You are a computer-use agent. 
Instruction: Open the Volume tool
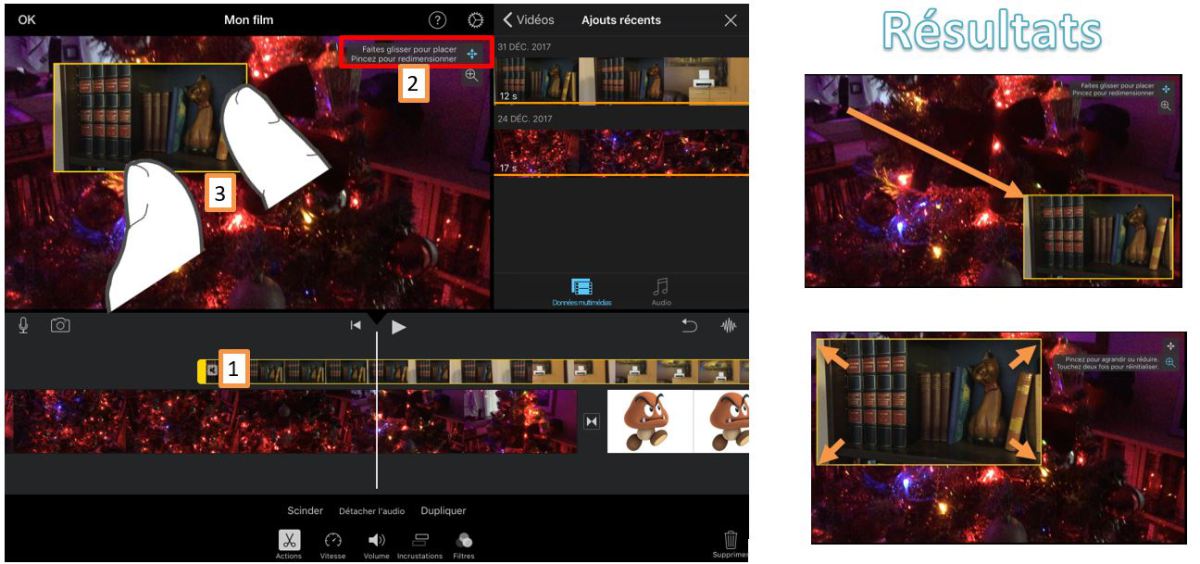pos(377,545)
